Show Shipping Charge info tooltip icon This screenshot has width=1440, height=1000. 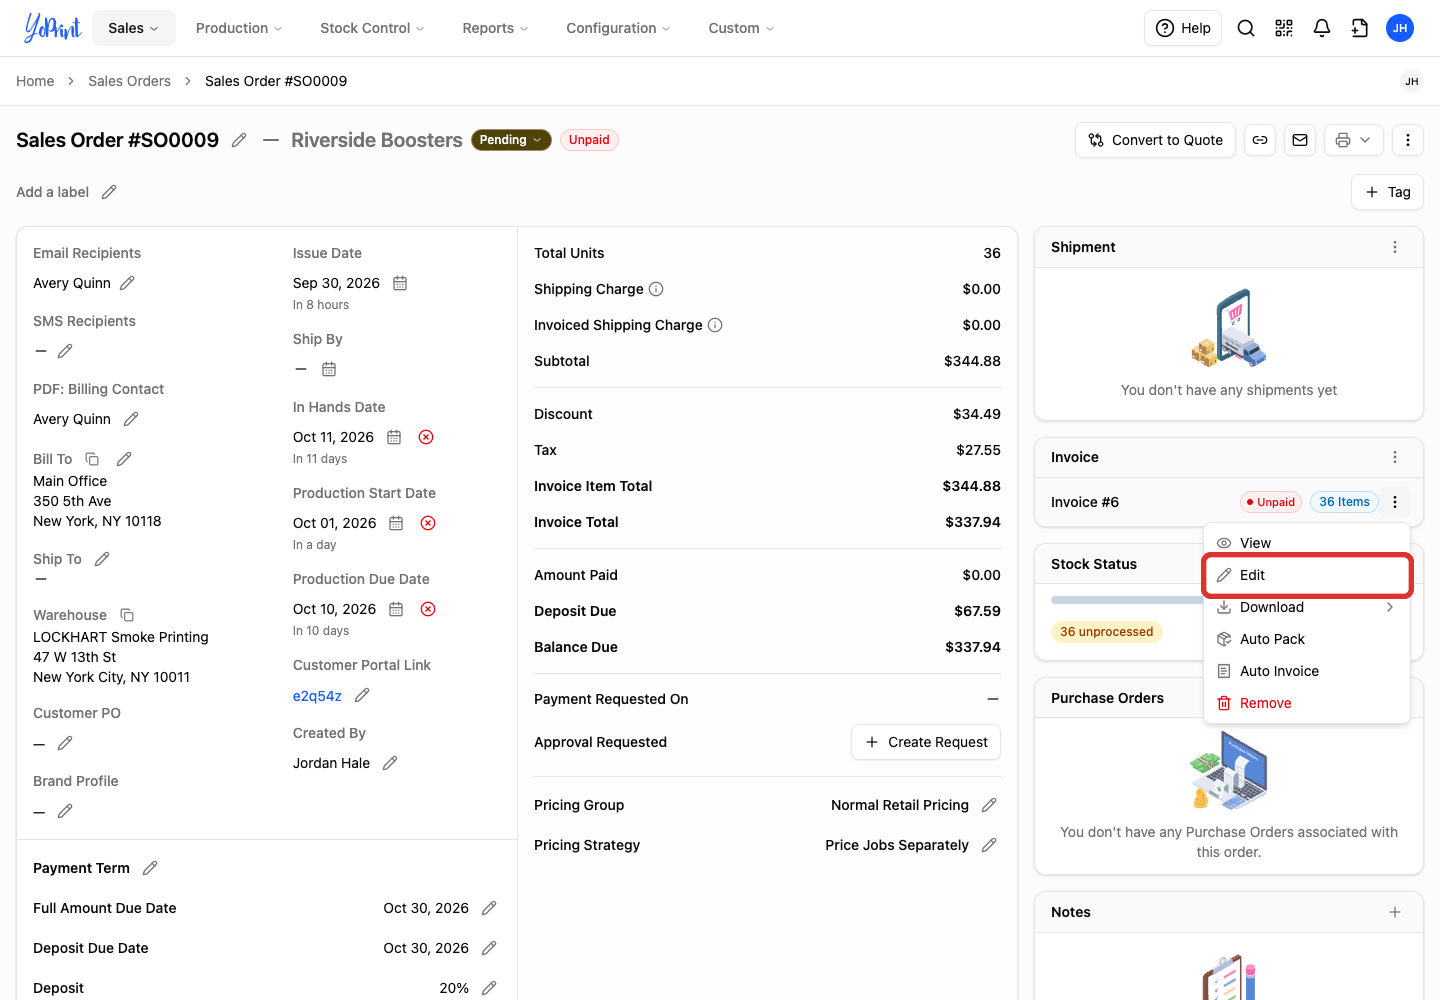[x=656, y=289]
